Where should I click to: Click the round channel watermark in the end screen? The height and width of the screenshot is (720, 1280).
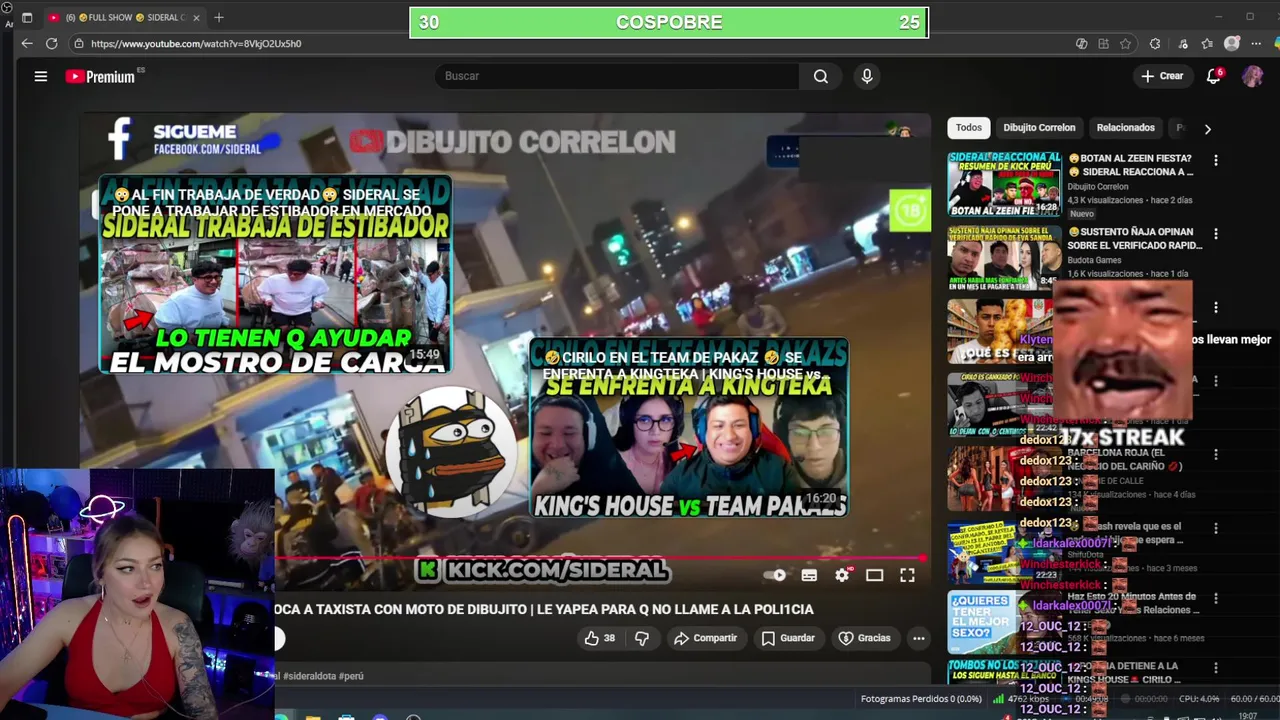(451, 453)
